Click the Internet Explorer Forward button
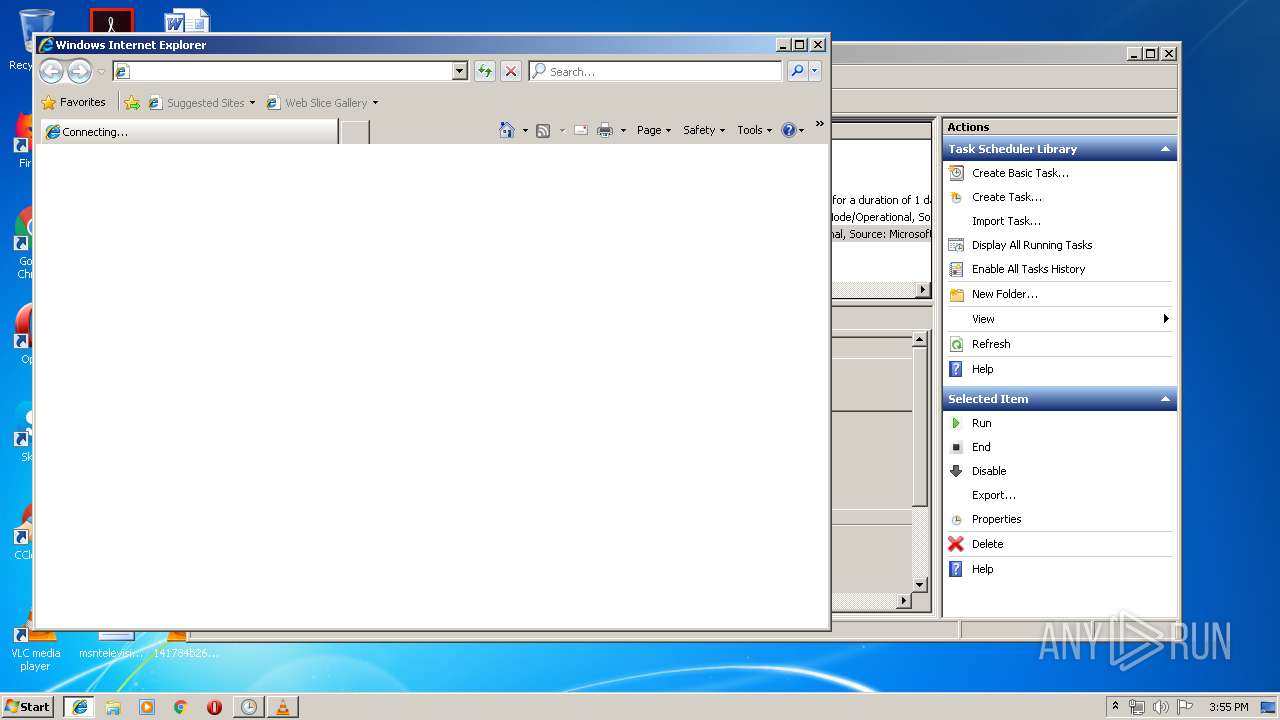 pos(79,71)
